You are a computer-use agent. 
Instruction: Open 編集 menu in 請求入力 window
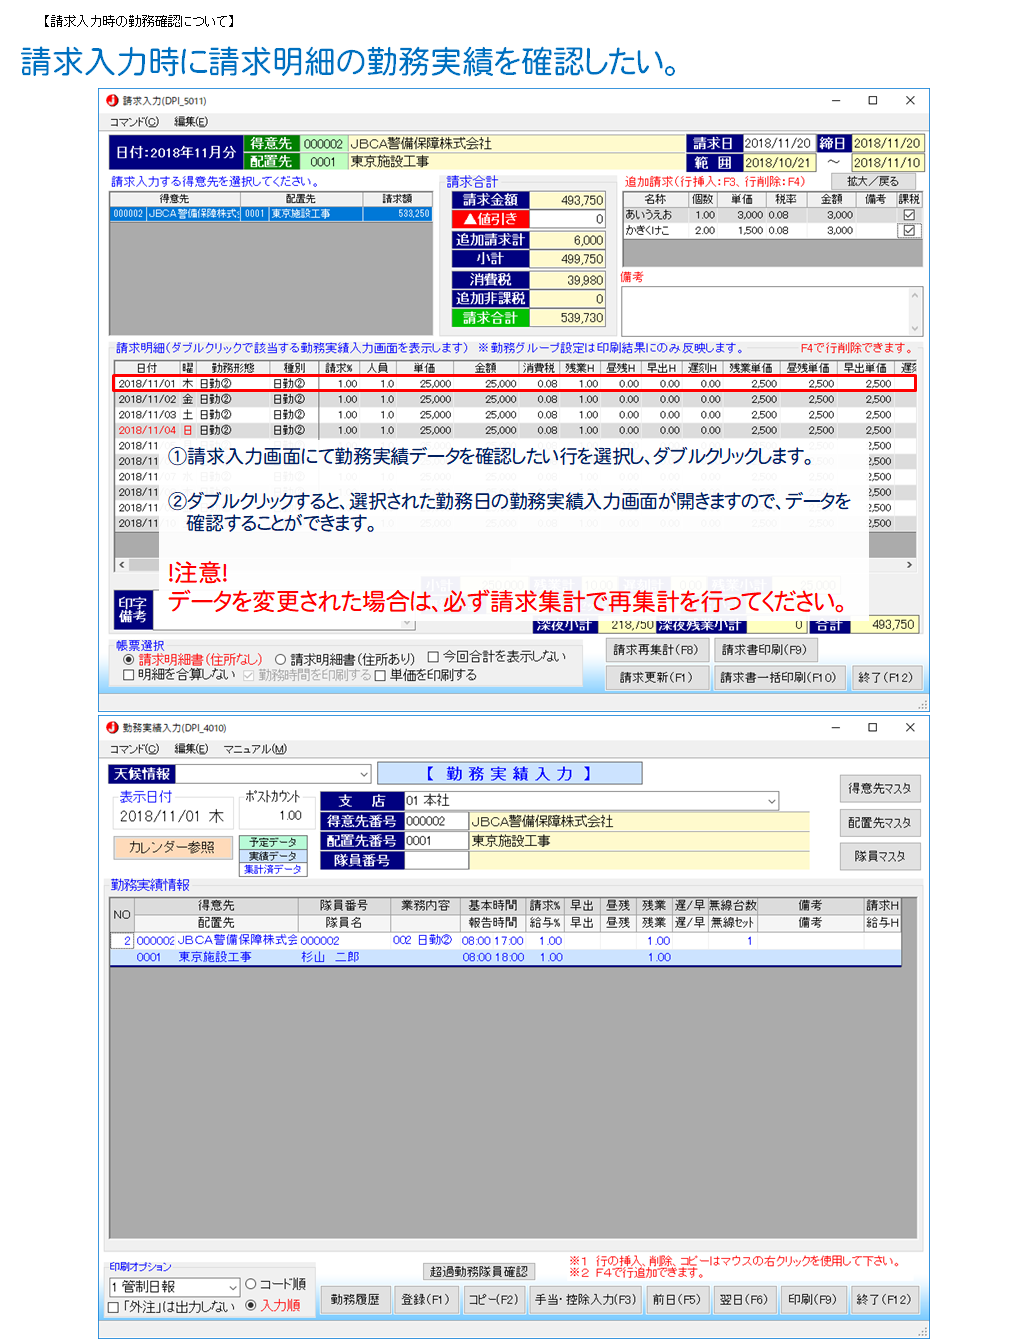[191, 122]
